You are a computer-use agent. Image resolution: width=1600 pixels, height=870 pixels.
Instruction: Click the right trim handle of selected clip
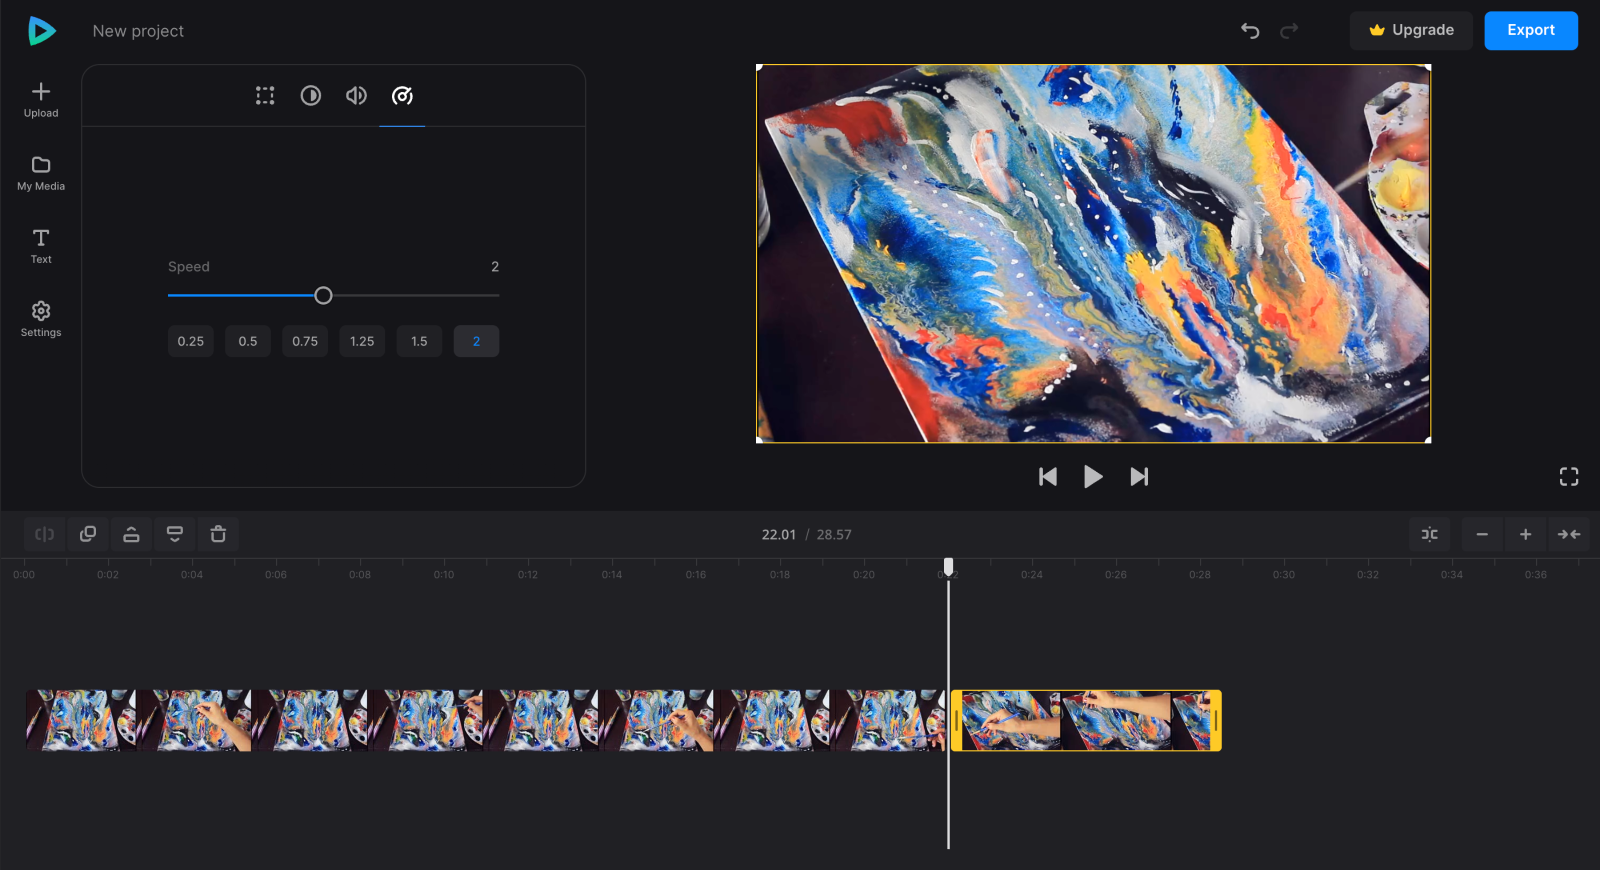(x=1216, y=720)
